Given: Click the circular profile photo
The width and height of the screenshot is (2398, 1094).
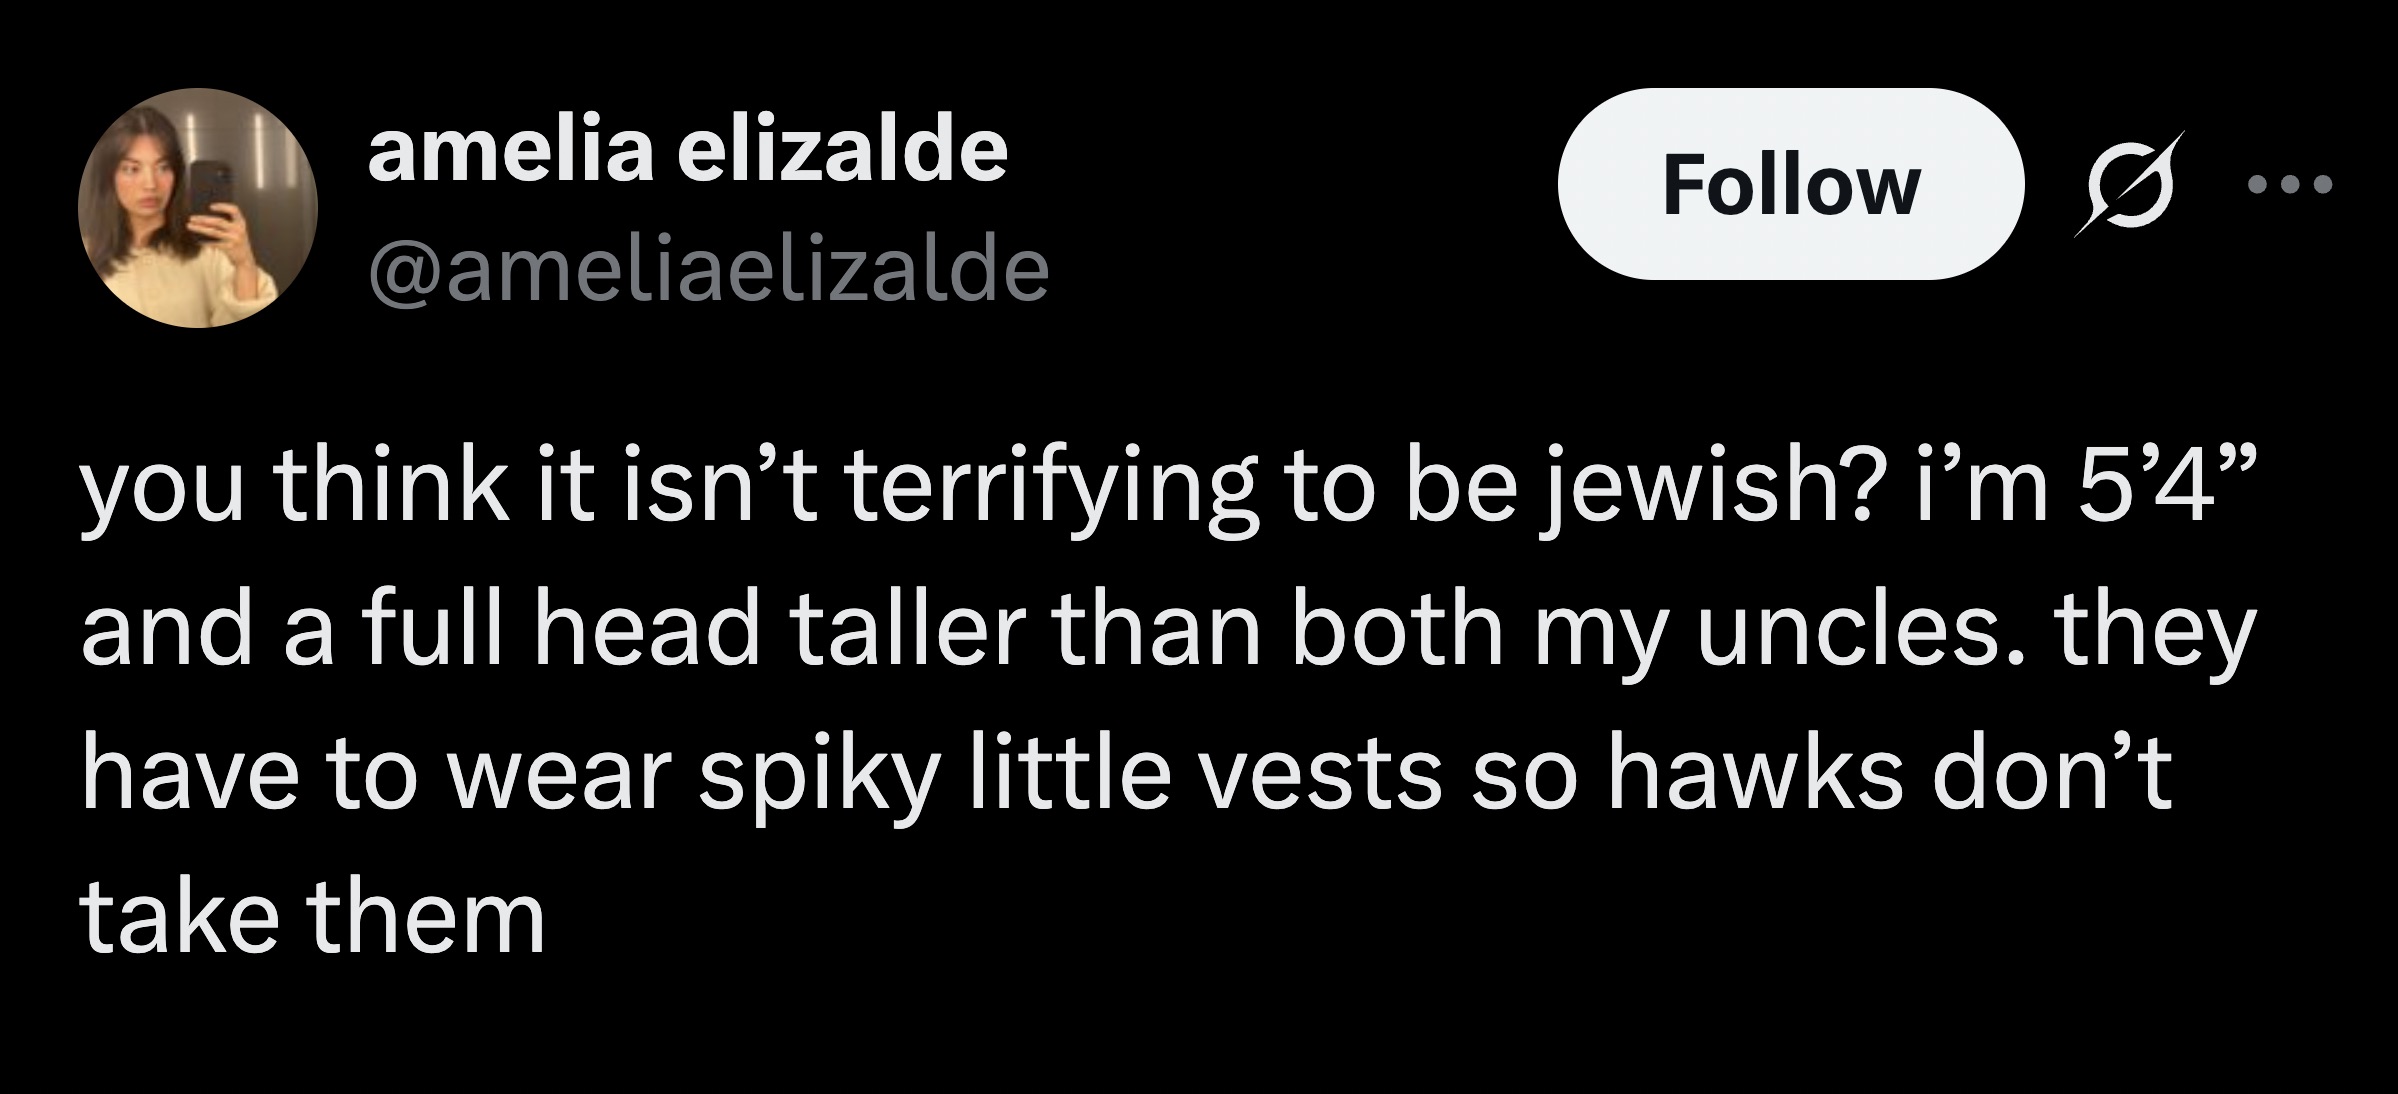Looking at the screenshot, I should tap(198, 208).
